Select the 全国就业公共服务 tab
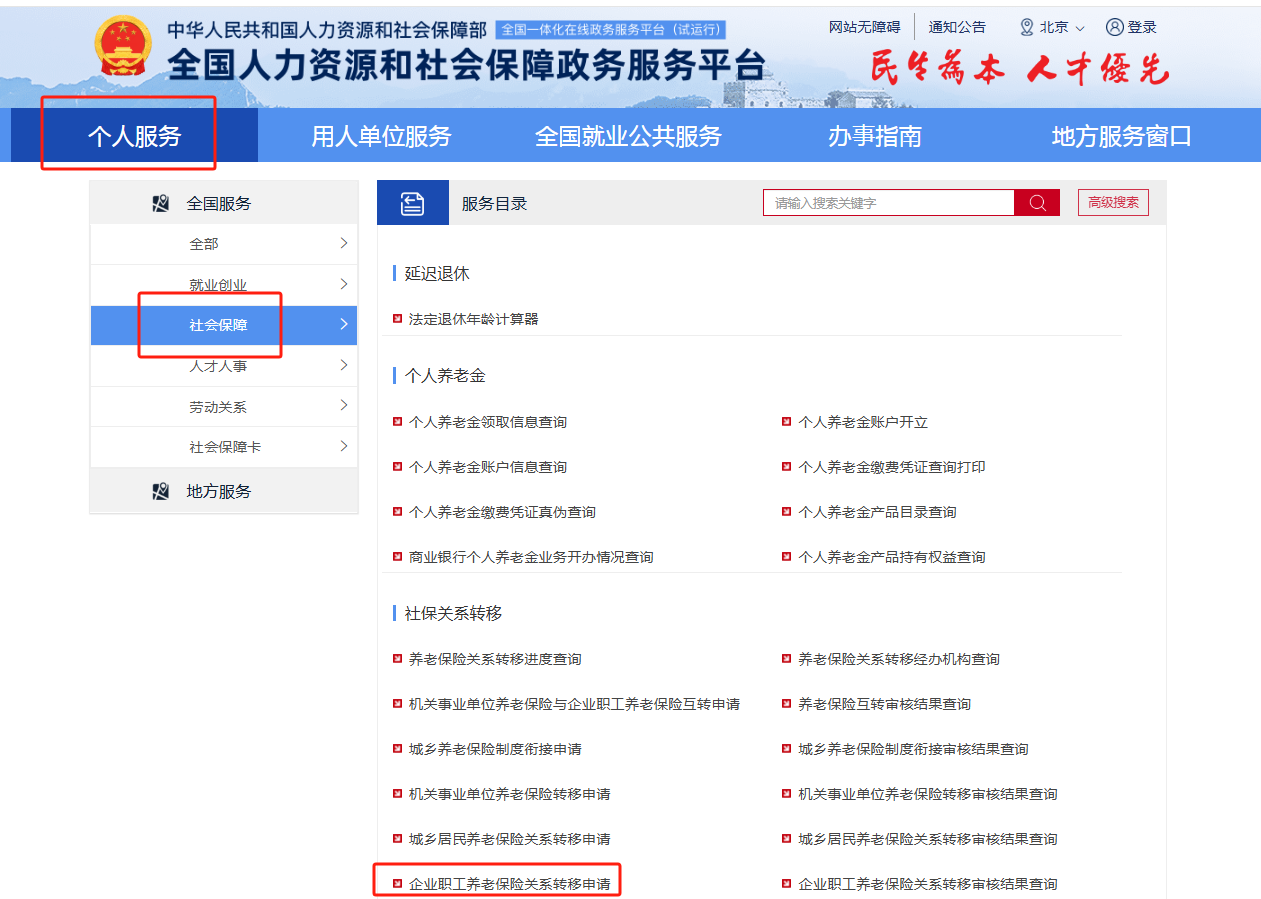 [628, 136]
